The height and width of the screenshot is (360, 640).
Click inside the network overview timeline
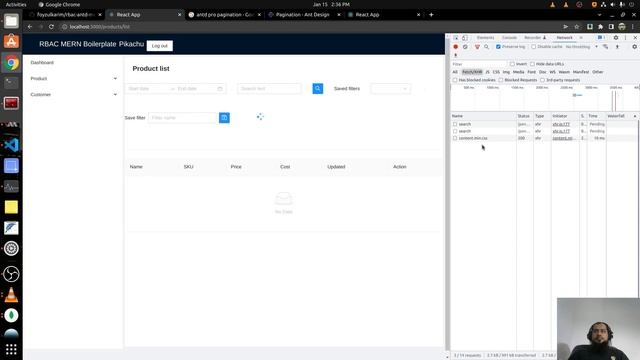click(x=545, y=98)
